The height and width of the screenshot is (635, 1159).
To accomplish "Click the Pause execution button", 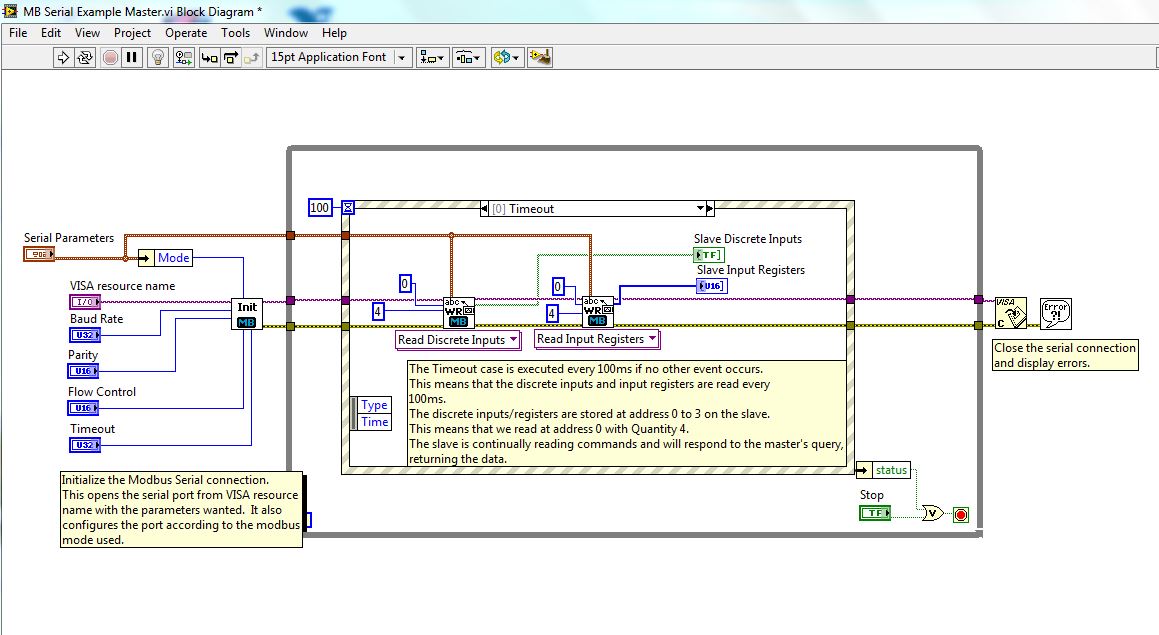I will tap(132, 58).
